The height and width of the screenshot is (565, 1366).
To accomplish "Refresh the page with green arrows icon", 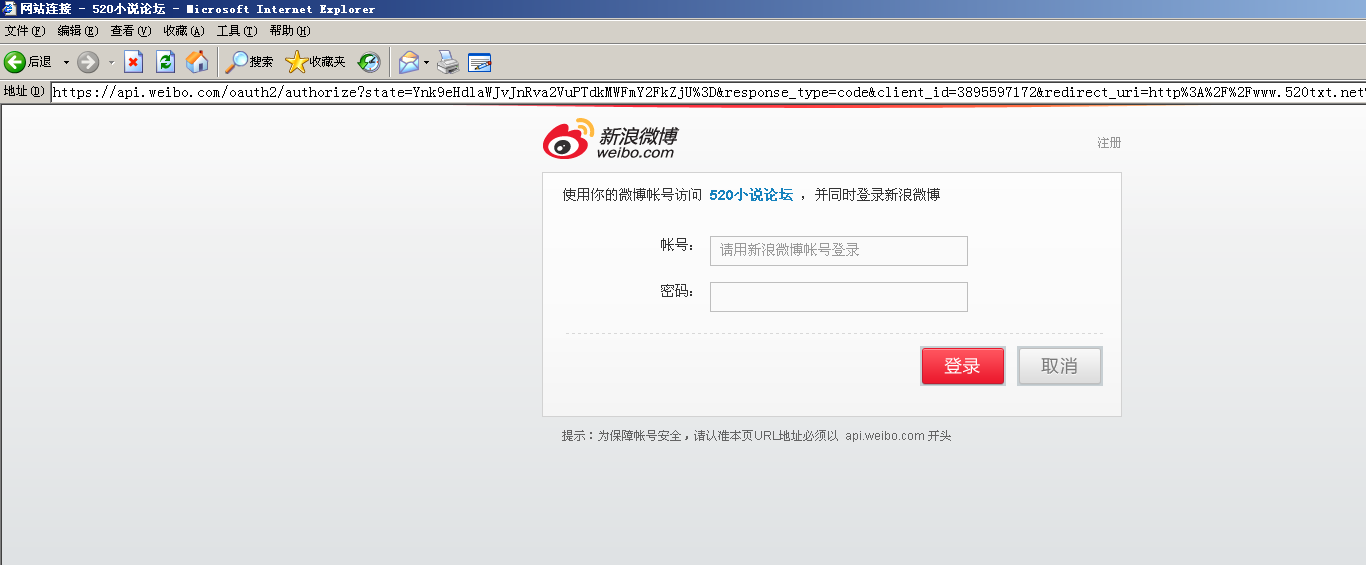I will (166, 62).
